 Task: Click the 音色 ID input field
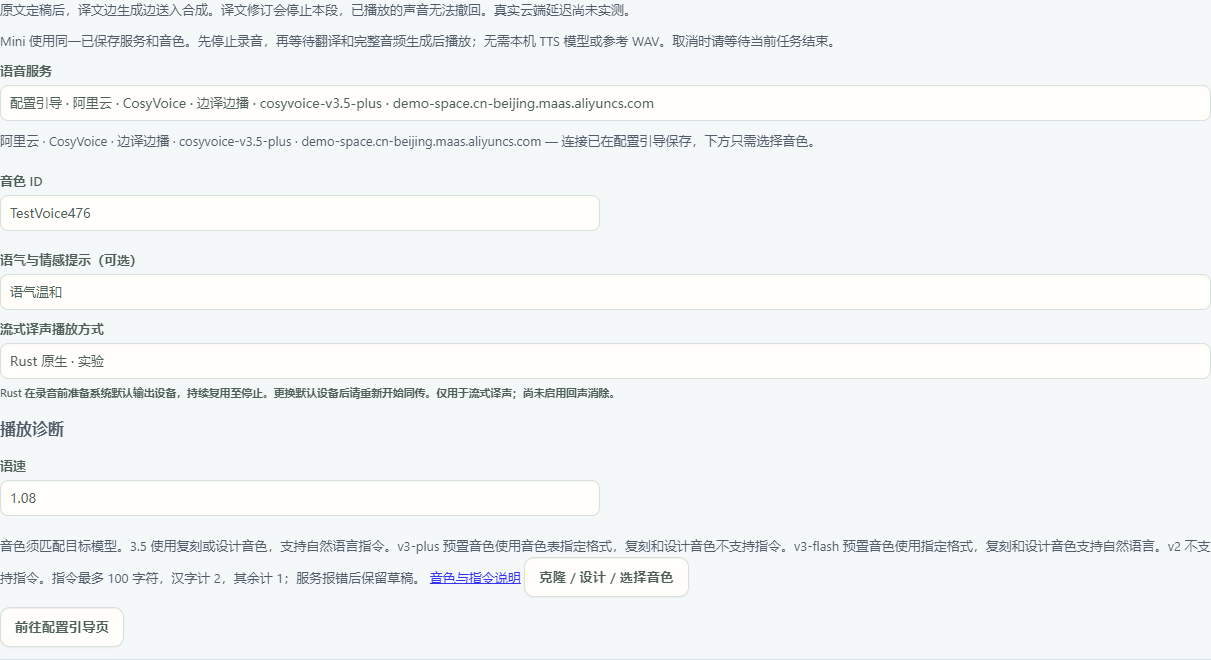[300, 213]
